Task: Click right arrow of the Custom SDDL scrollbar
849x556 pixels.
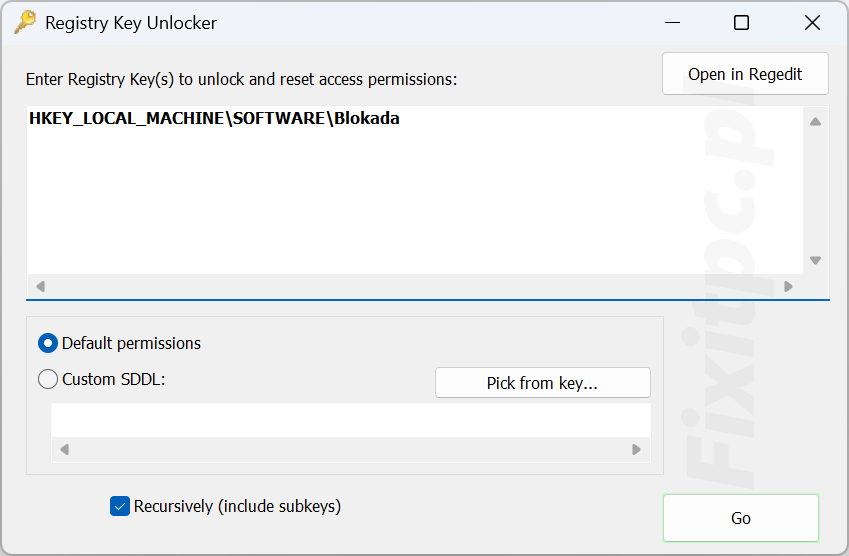Action: (636, 449)
